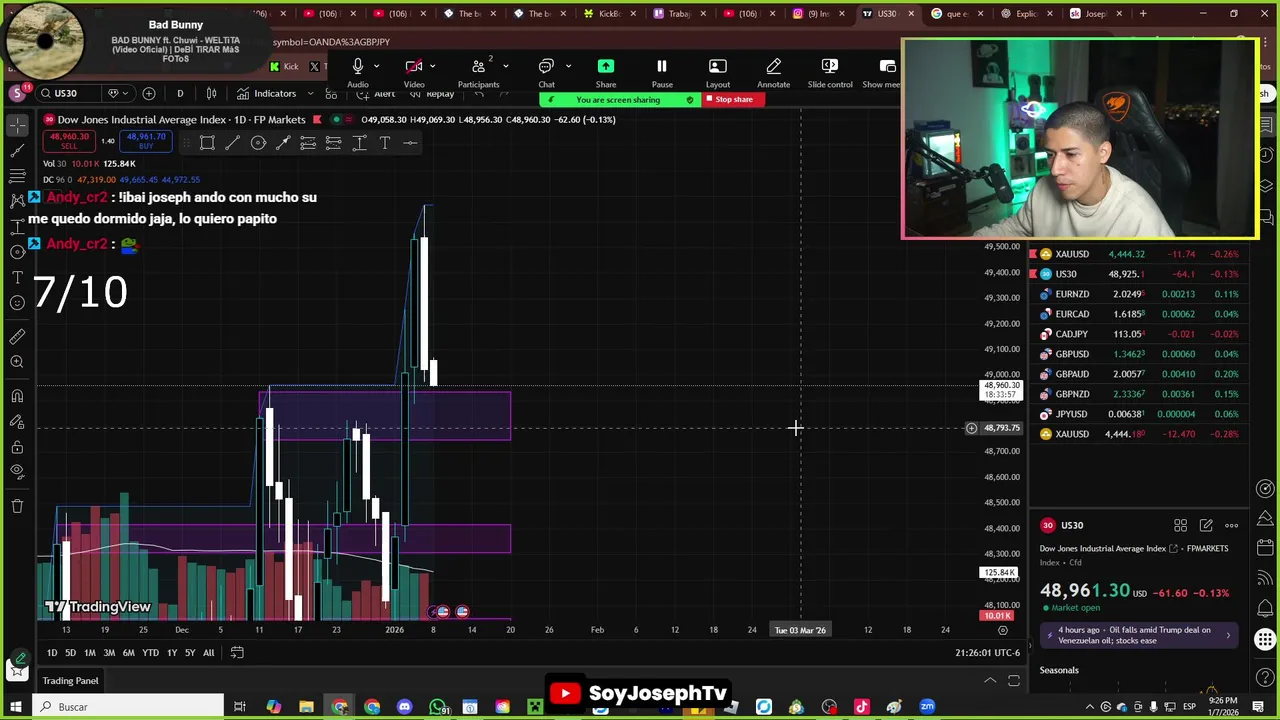This screenshot has height=720, width=1280.
Task: Open Zoom Layout options
Action: [x=717, y=72]
